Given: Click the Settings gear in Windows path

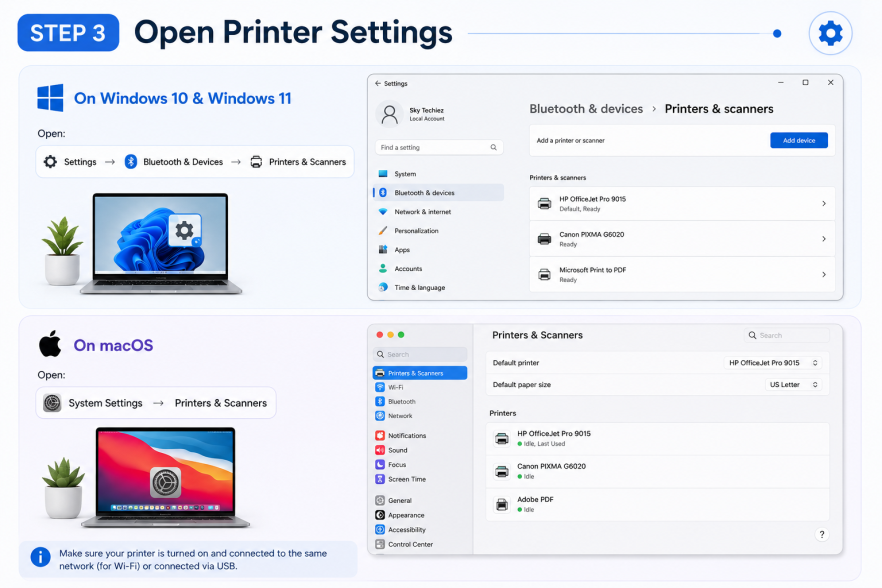Looking at the screenshot, I should 50,162.
